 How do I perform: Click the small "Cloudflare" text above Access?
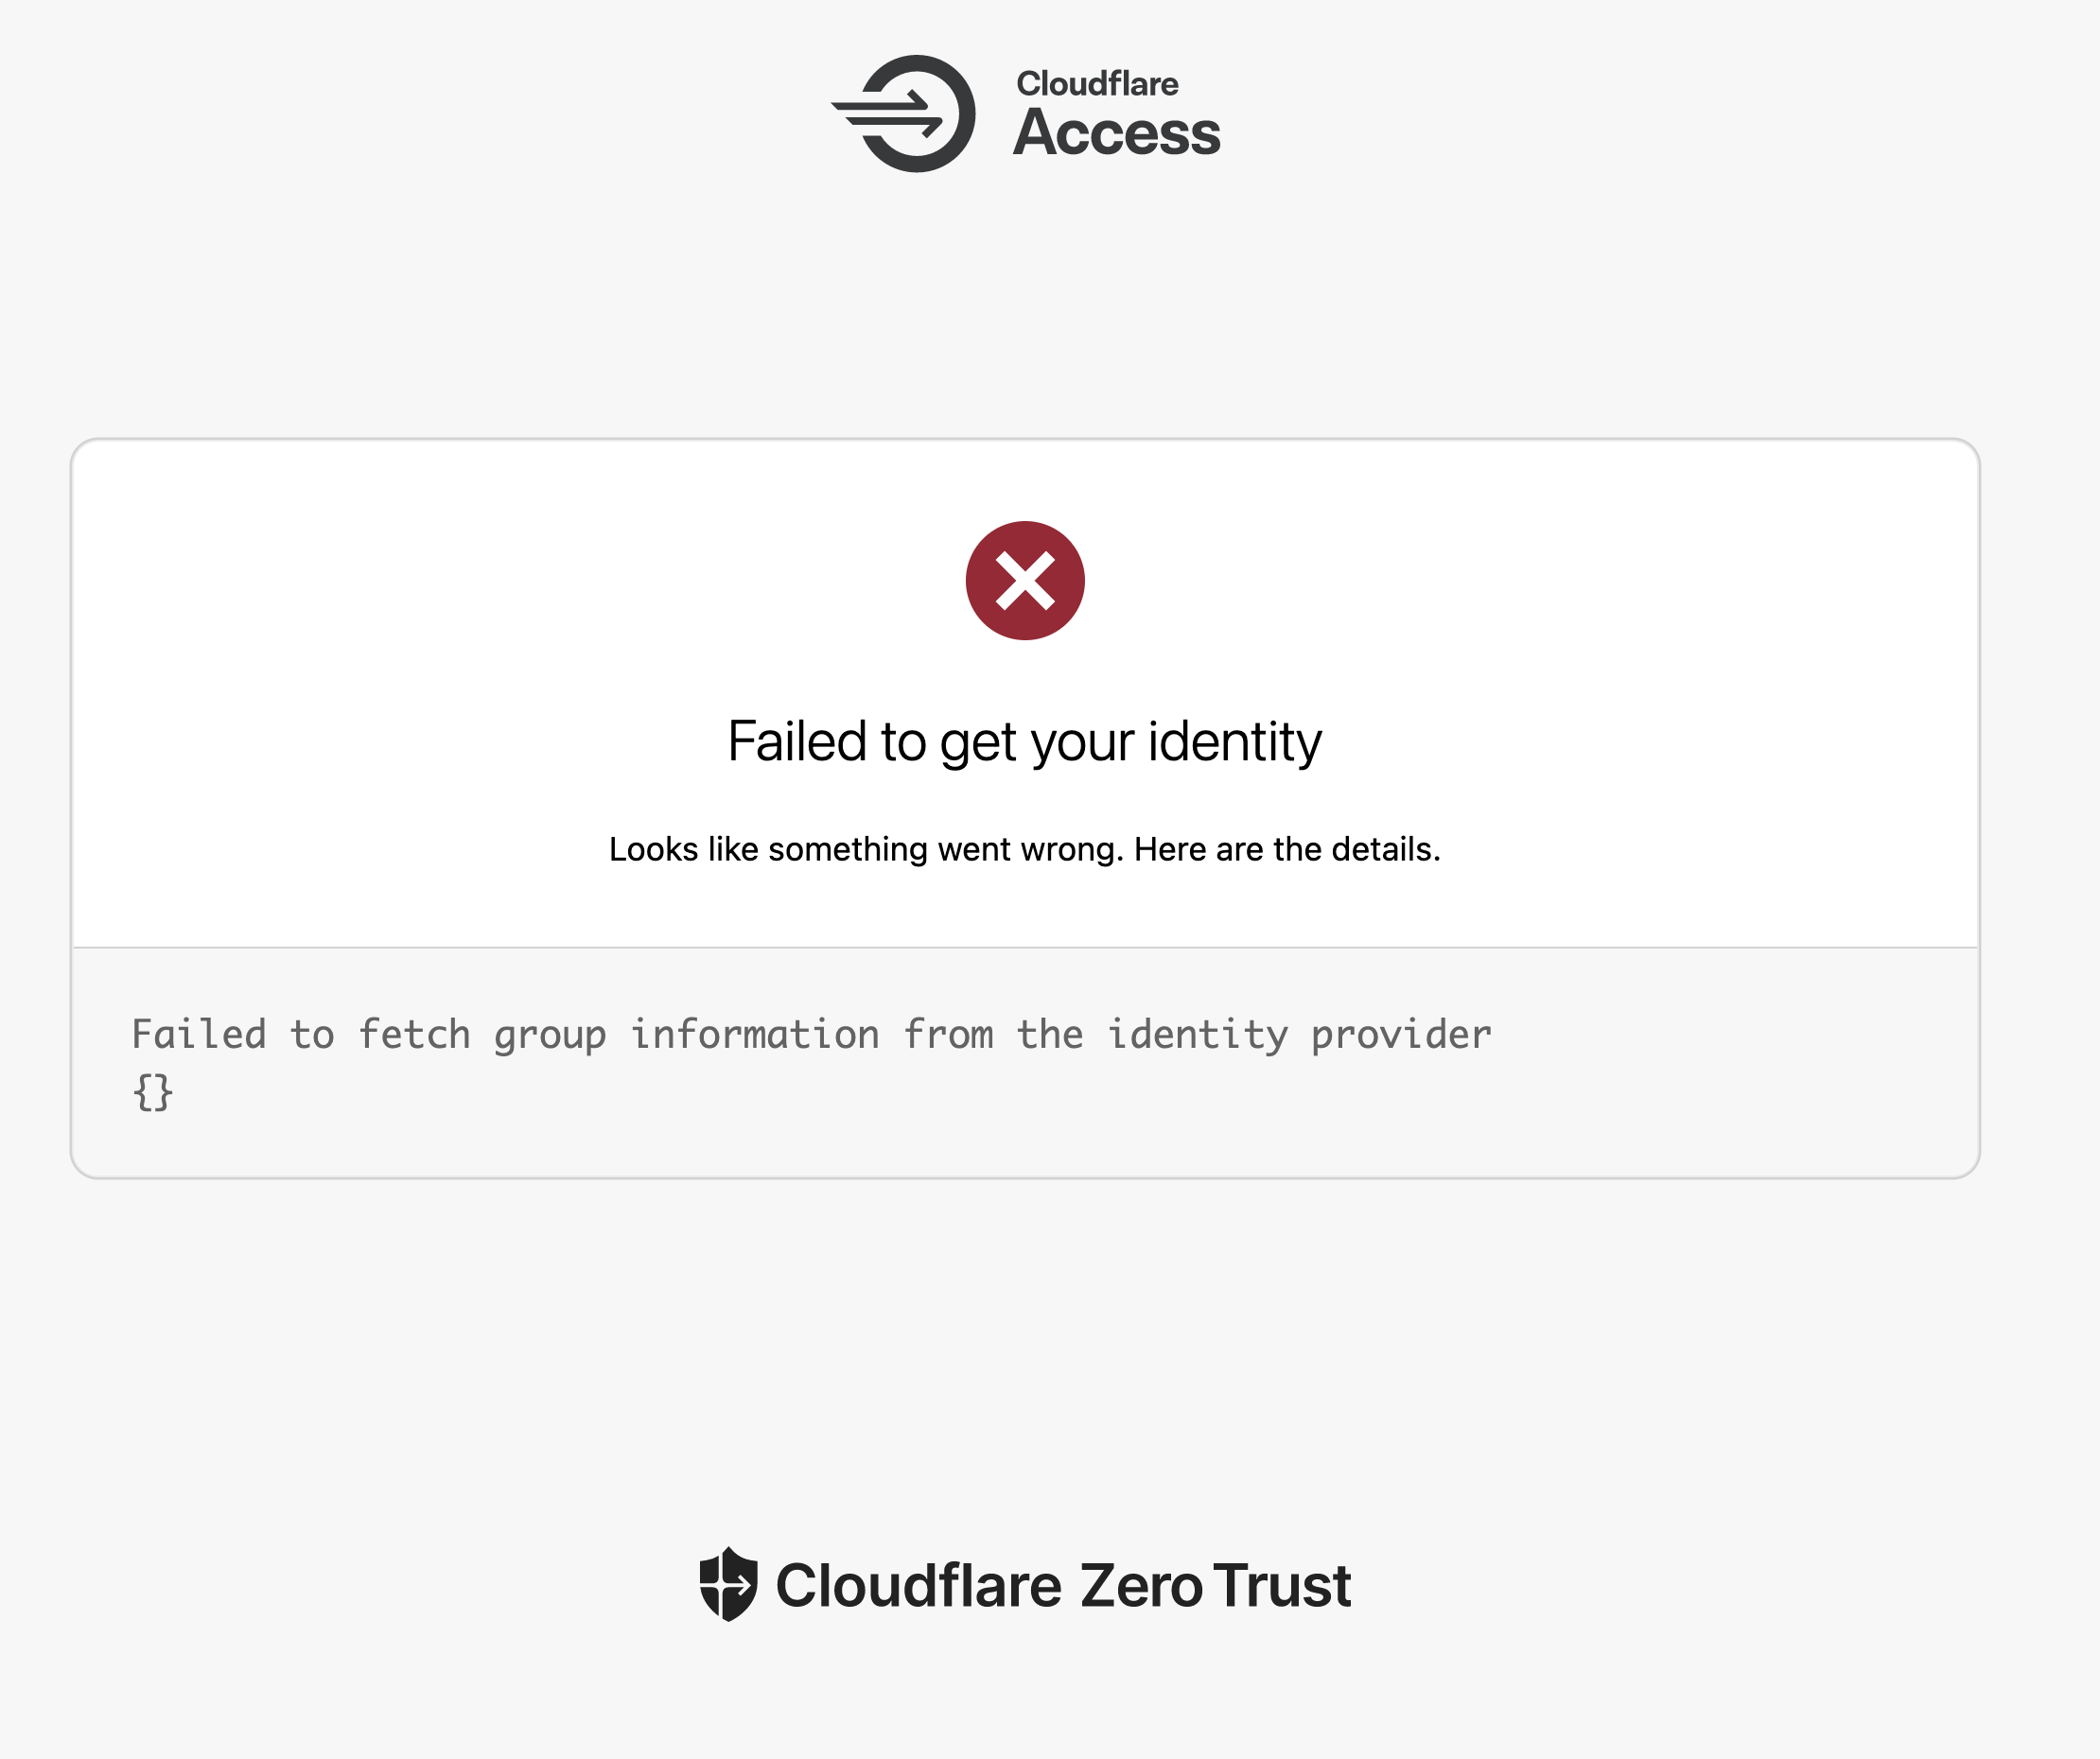click(1097, 84)
